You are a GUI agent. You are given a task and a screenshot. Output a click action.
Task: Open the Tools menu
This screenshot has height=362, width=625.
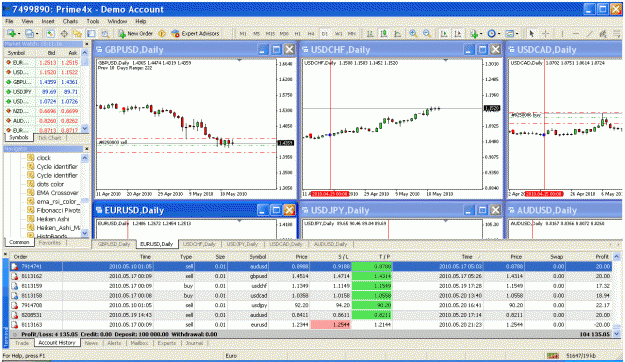pyautogui.click(x=93, y=21)
